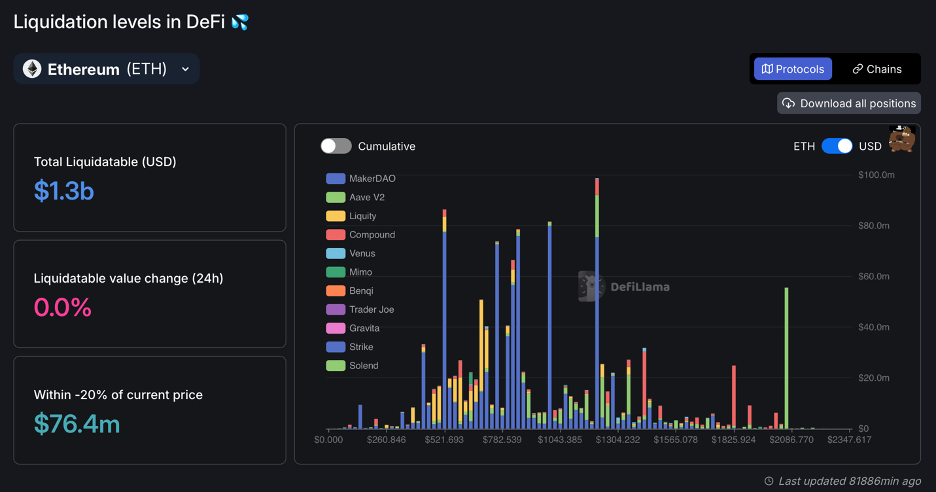Click the Total Liquidatable (USD) label
Screen dimensions: 936x492
[x=105, y=162]
